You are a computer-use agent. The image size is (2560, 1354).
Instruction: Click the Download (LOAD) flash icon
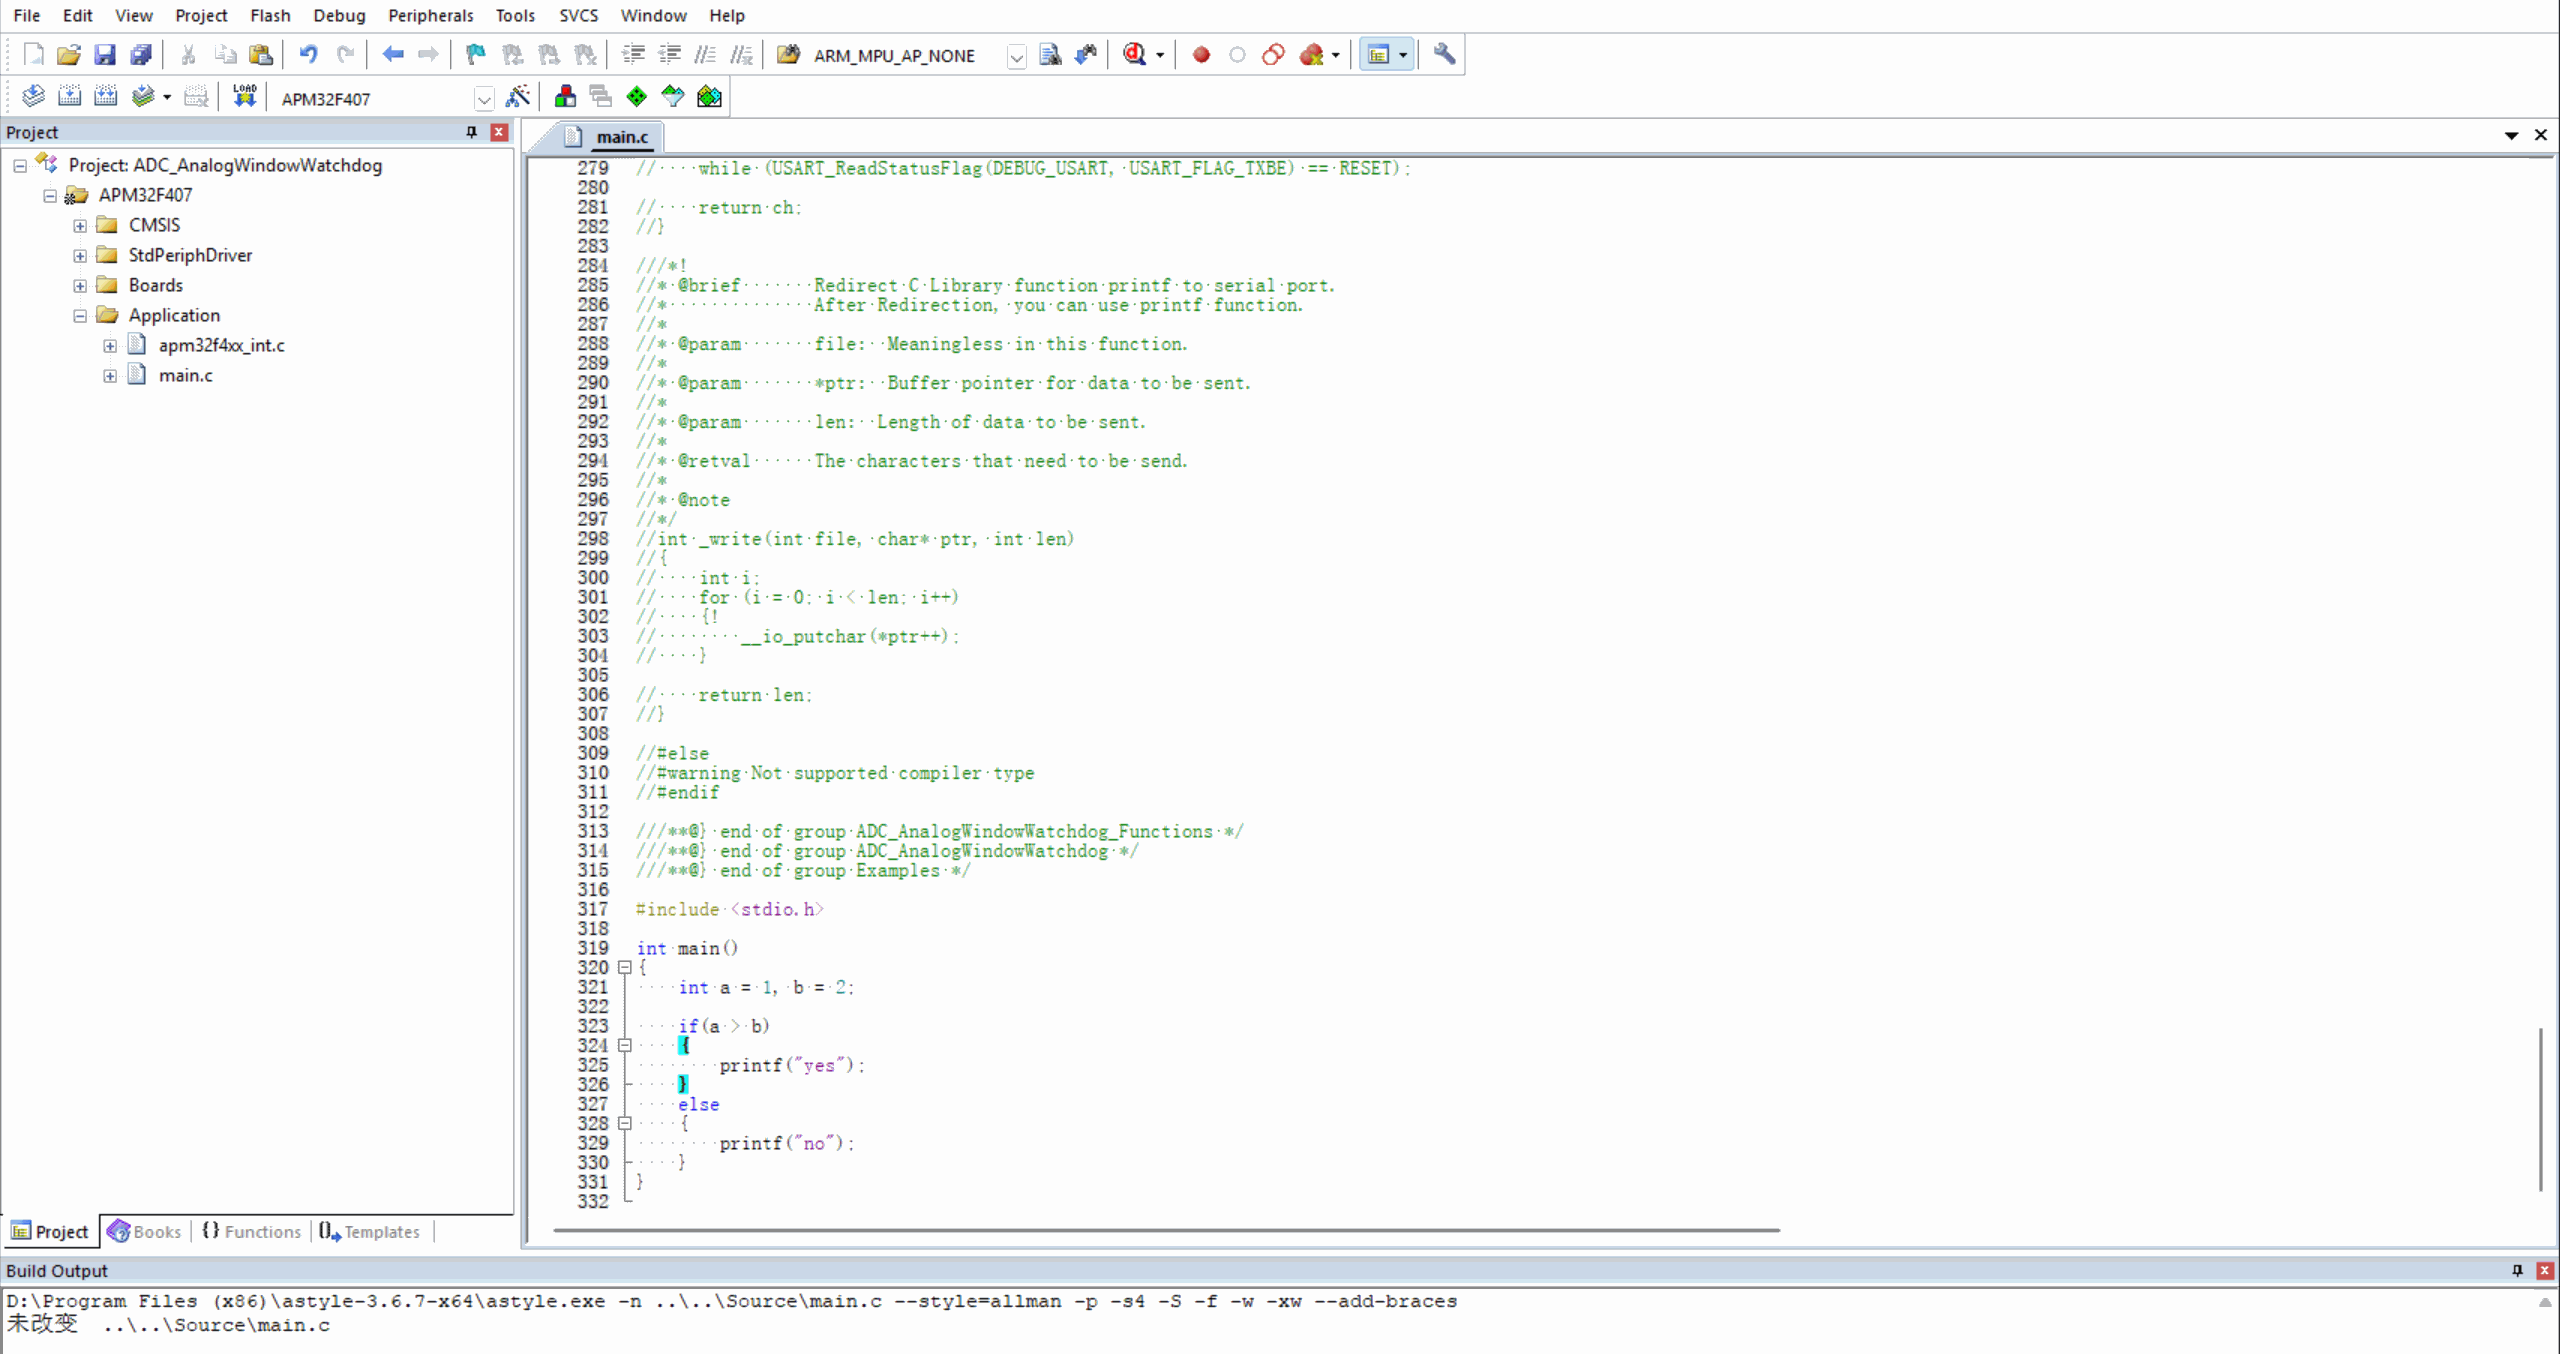[x=244, y=96]
